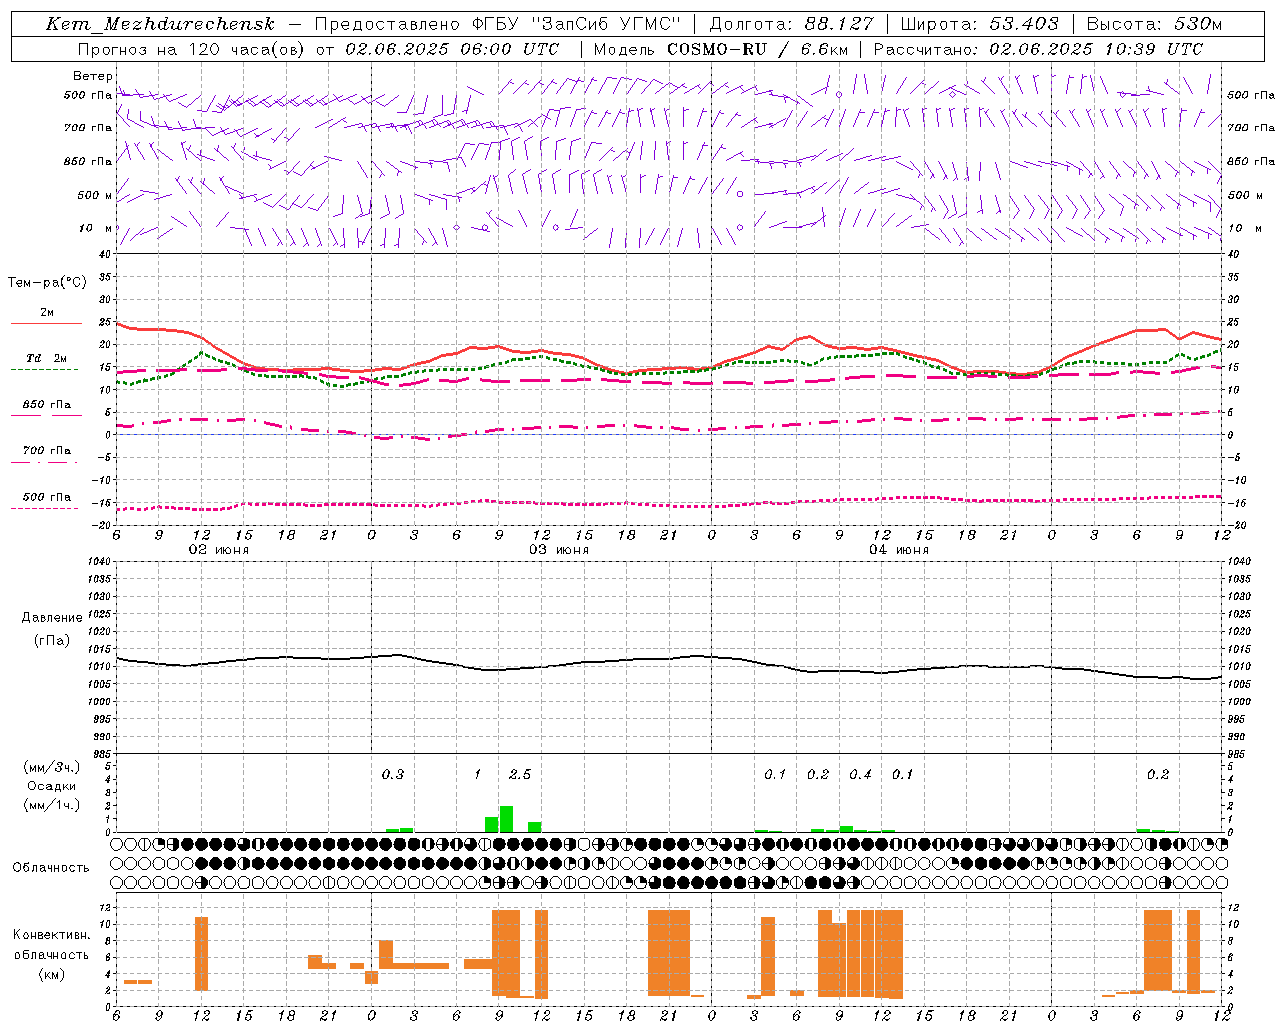1280x1024 pixels.
Task: Click the 850 гПа temperature legend entry
Action: (46, 405)
